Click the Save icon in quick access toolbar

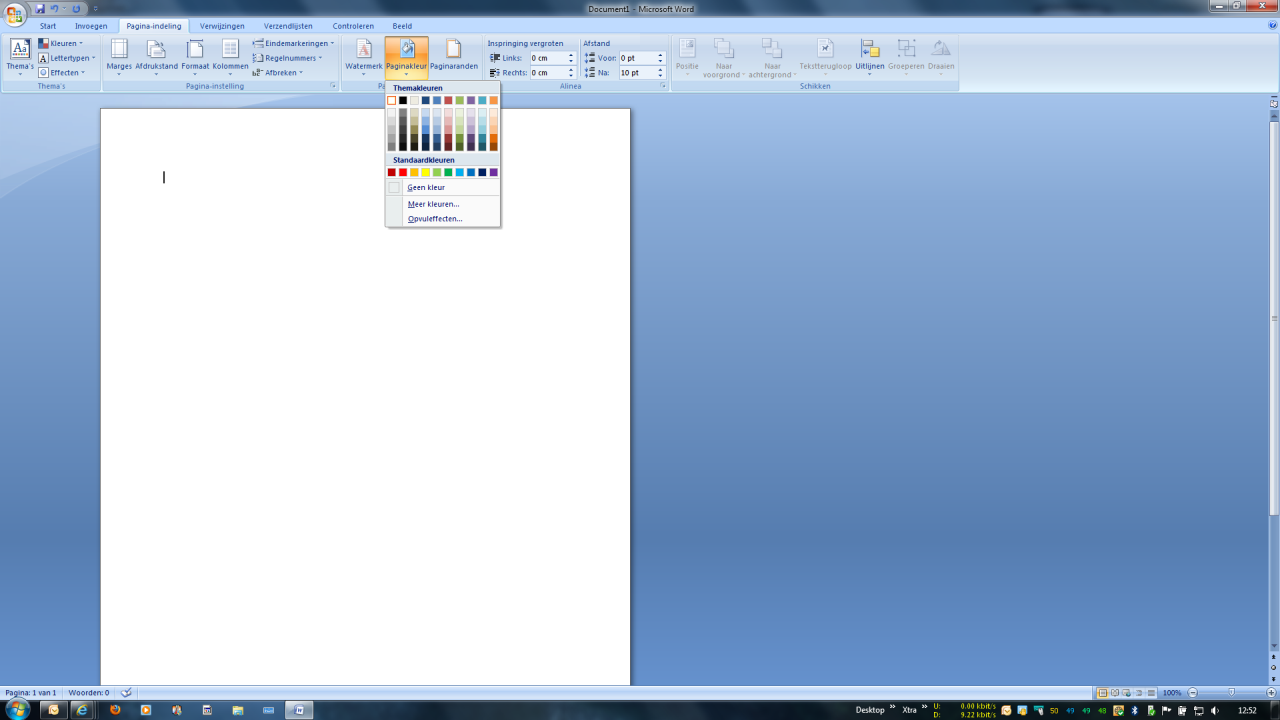tap(40, 9)
